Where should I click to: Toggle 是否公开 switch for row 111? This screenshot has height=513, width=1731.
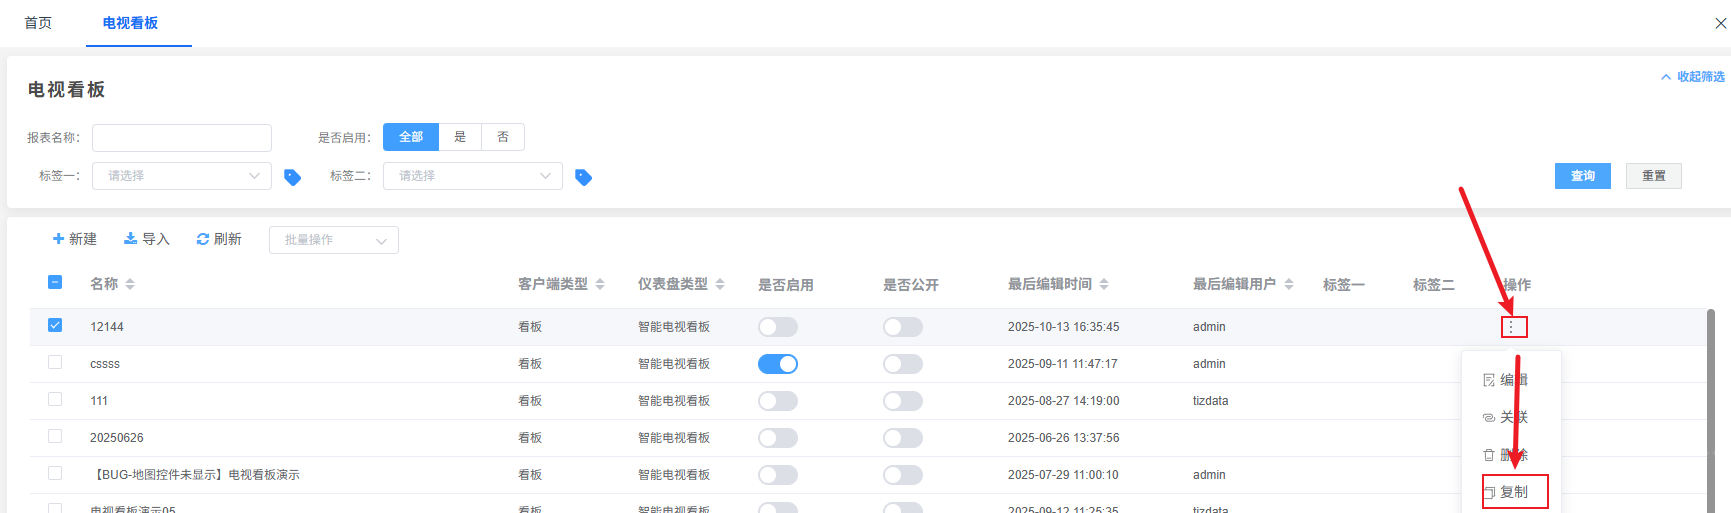[x=902, y=401]
